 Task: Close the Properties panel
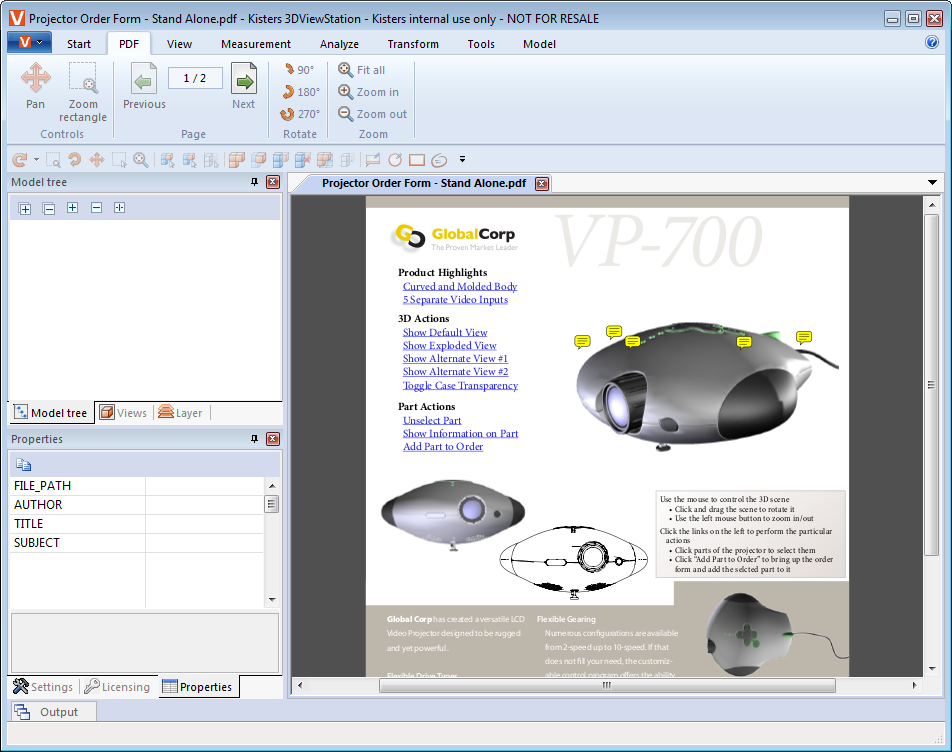pos(273,439)
